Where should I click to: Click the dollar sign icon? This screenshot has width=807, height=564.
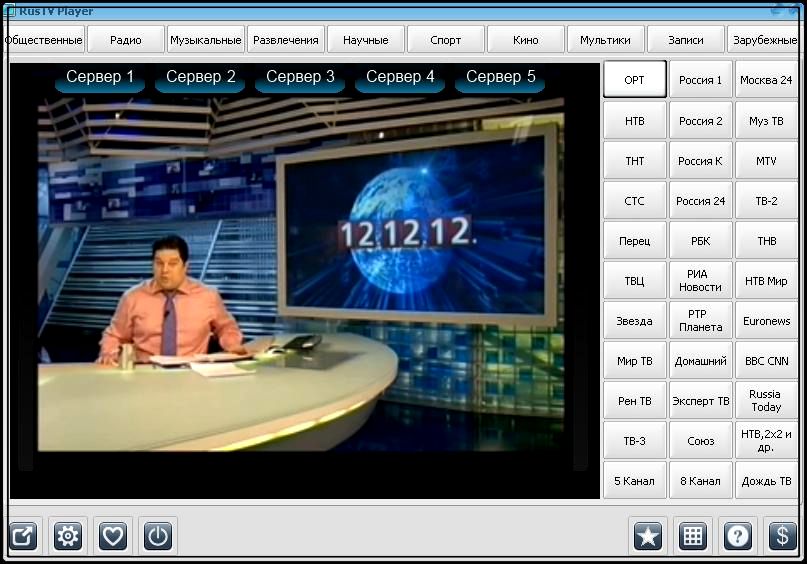[782, 536]
